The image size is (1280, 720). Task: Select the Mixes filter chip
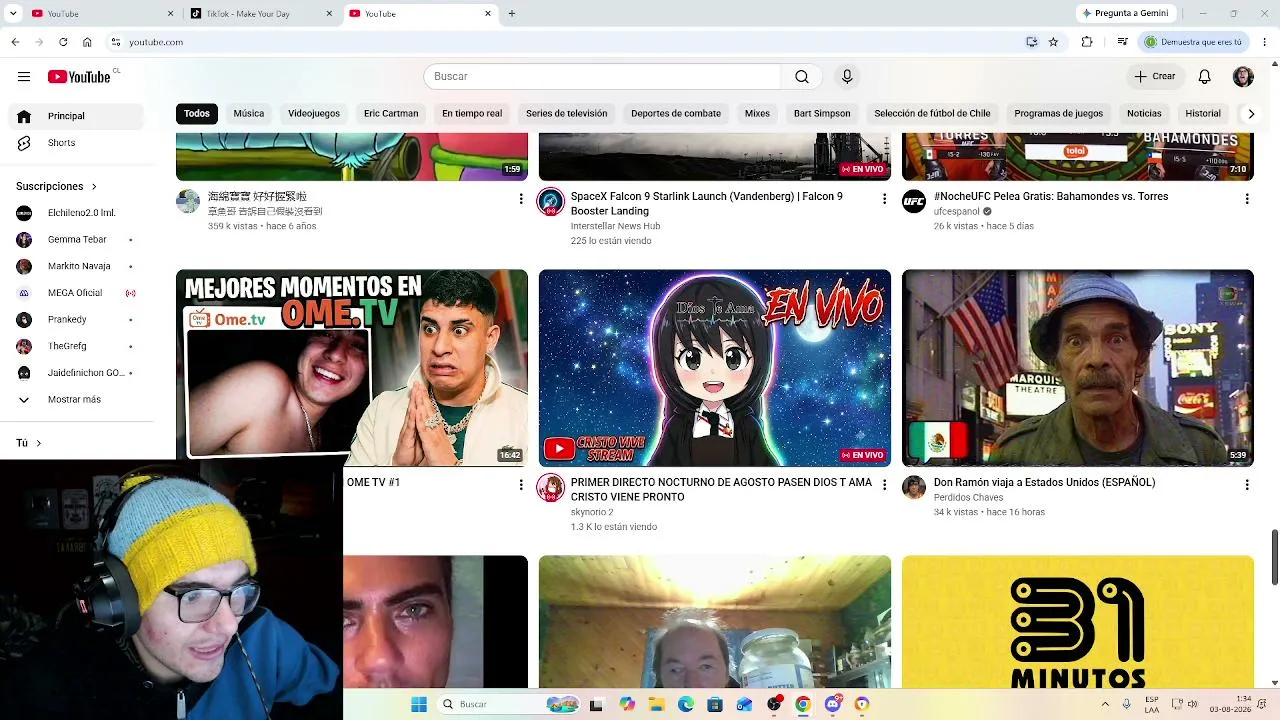pos(757,114)
